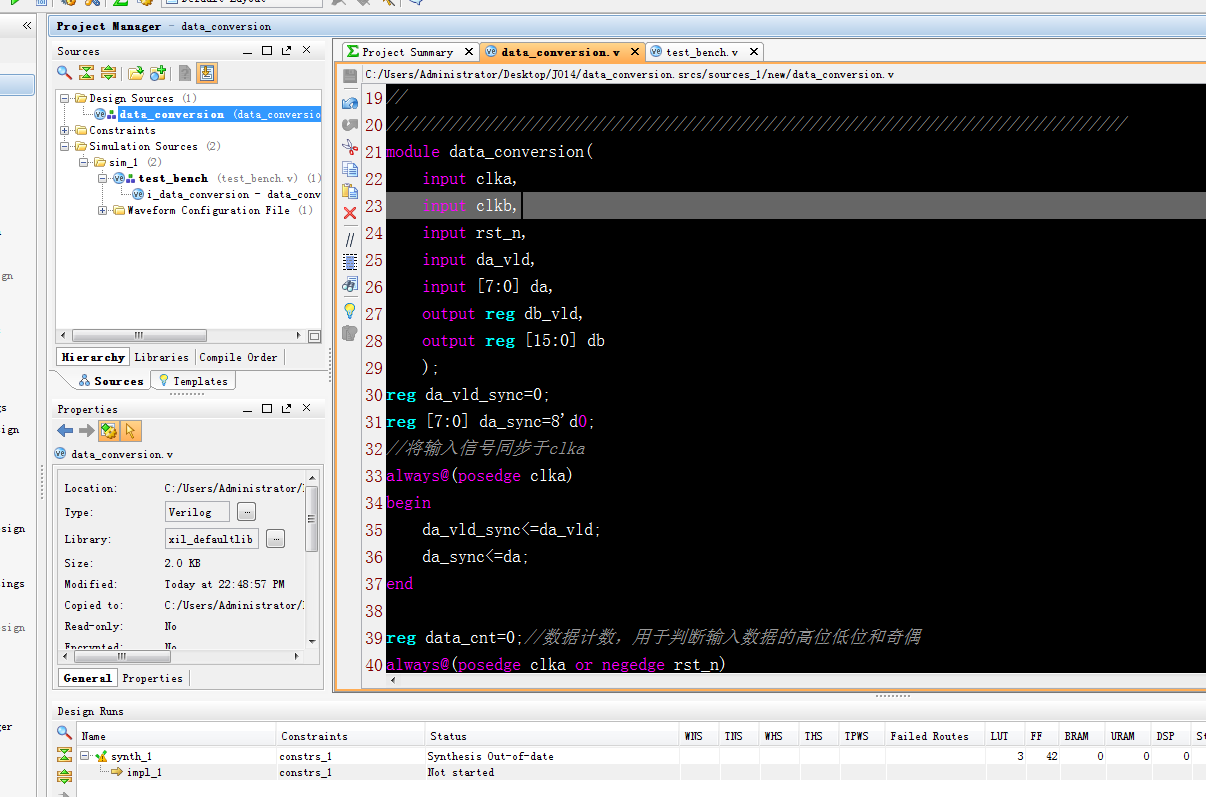Toggle line comment with the // icon

[350, 239]
